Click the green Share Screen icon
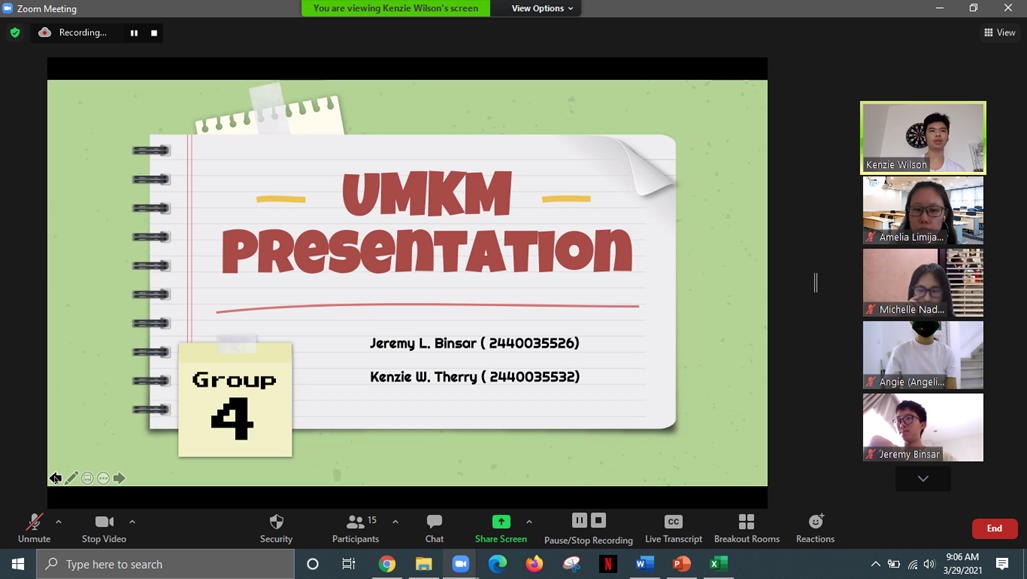The image size is (1027, 579). [x=501, y=522]
